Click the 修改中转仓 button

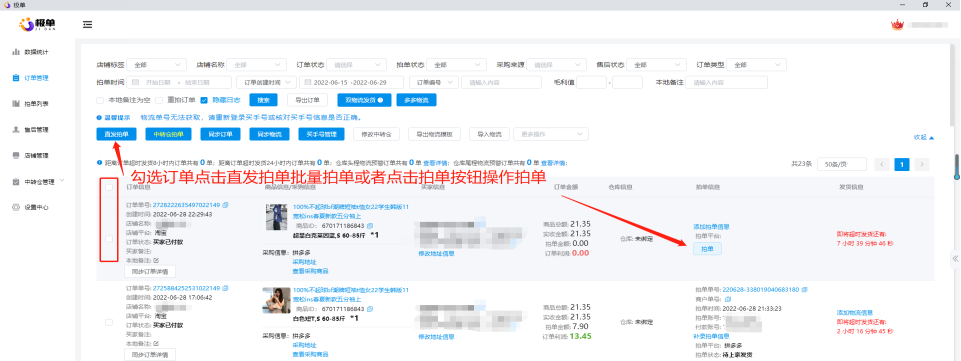377,134
